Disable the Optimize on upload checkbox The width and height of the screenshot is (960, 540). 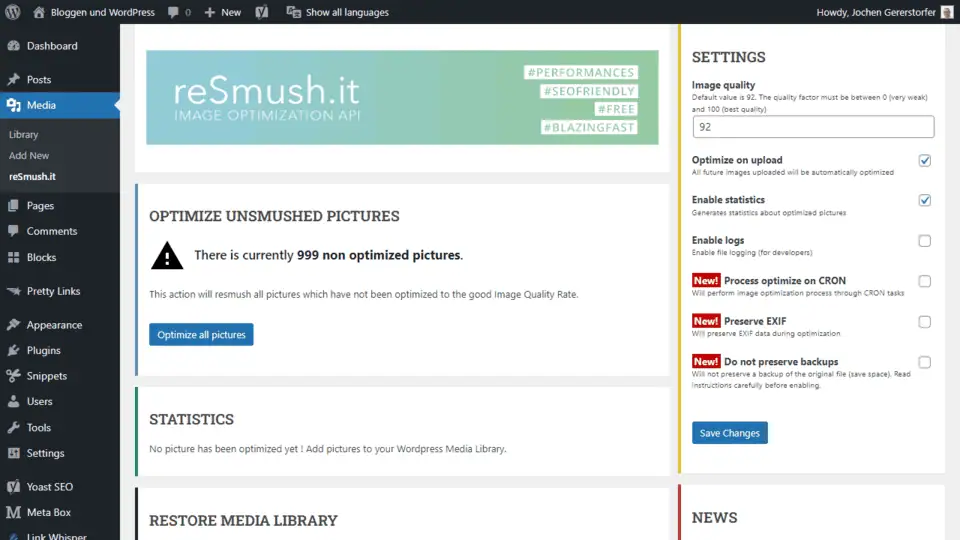(x=925, y=160)
